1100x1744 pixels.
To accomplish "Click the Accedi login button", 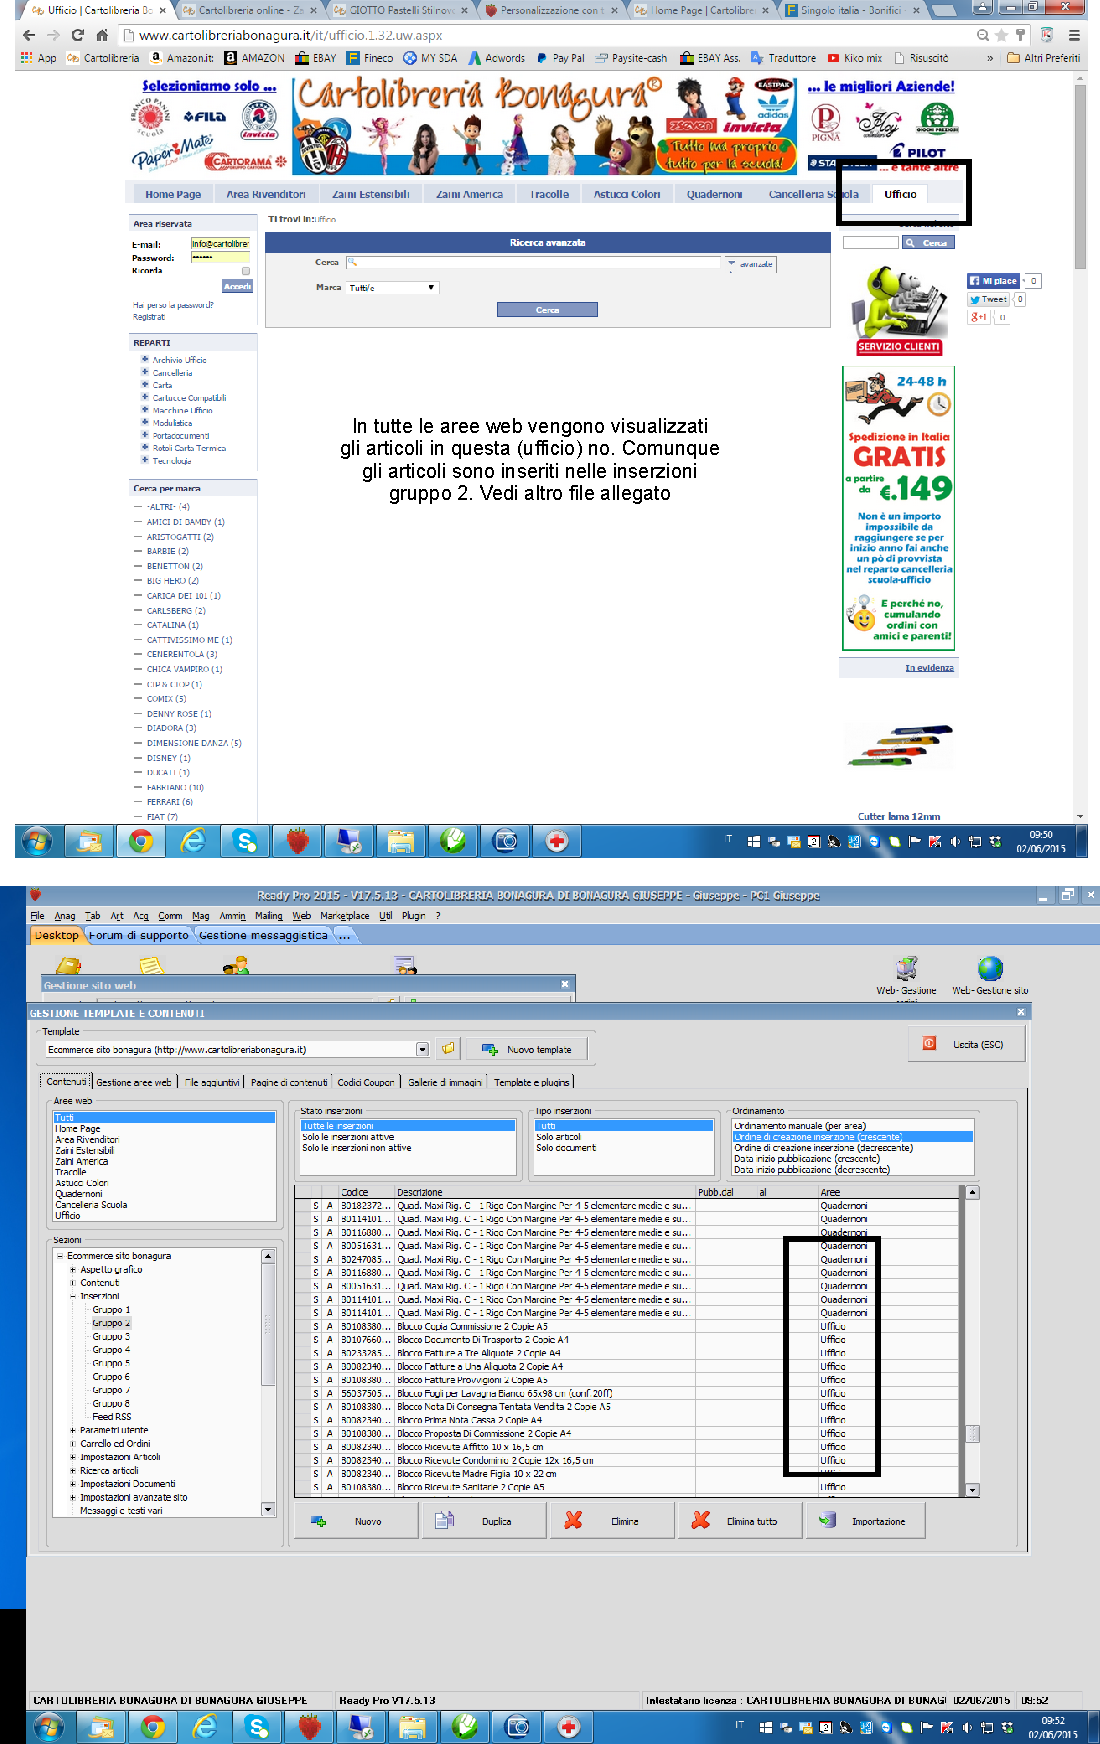I will tap(238, 286).
